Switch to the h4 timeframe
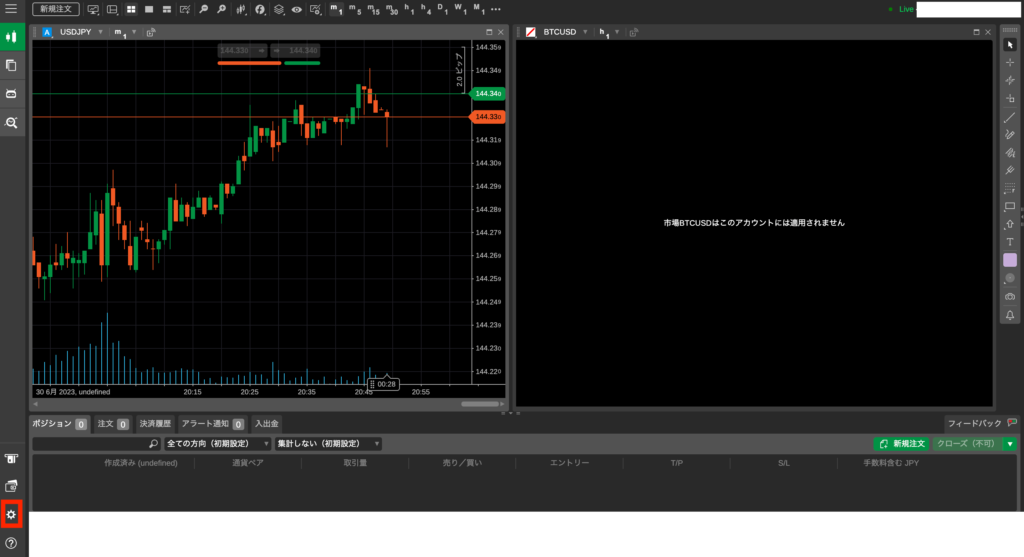 tap(426, 9)
